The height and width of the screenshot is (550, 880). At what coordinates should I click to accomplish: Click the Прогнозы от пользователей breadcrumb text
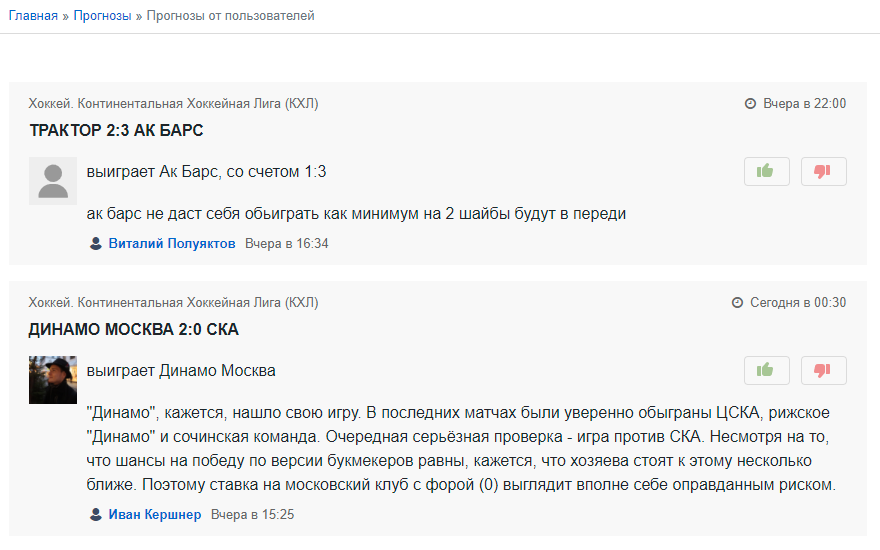tap(230, 16)
